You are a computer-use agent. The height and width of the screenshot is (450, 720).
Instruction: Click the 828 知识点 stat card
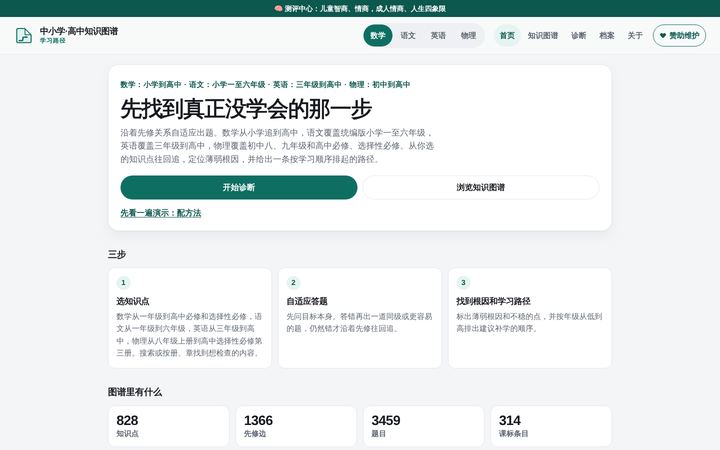(x=169, y=426)
